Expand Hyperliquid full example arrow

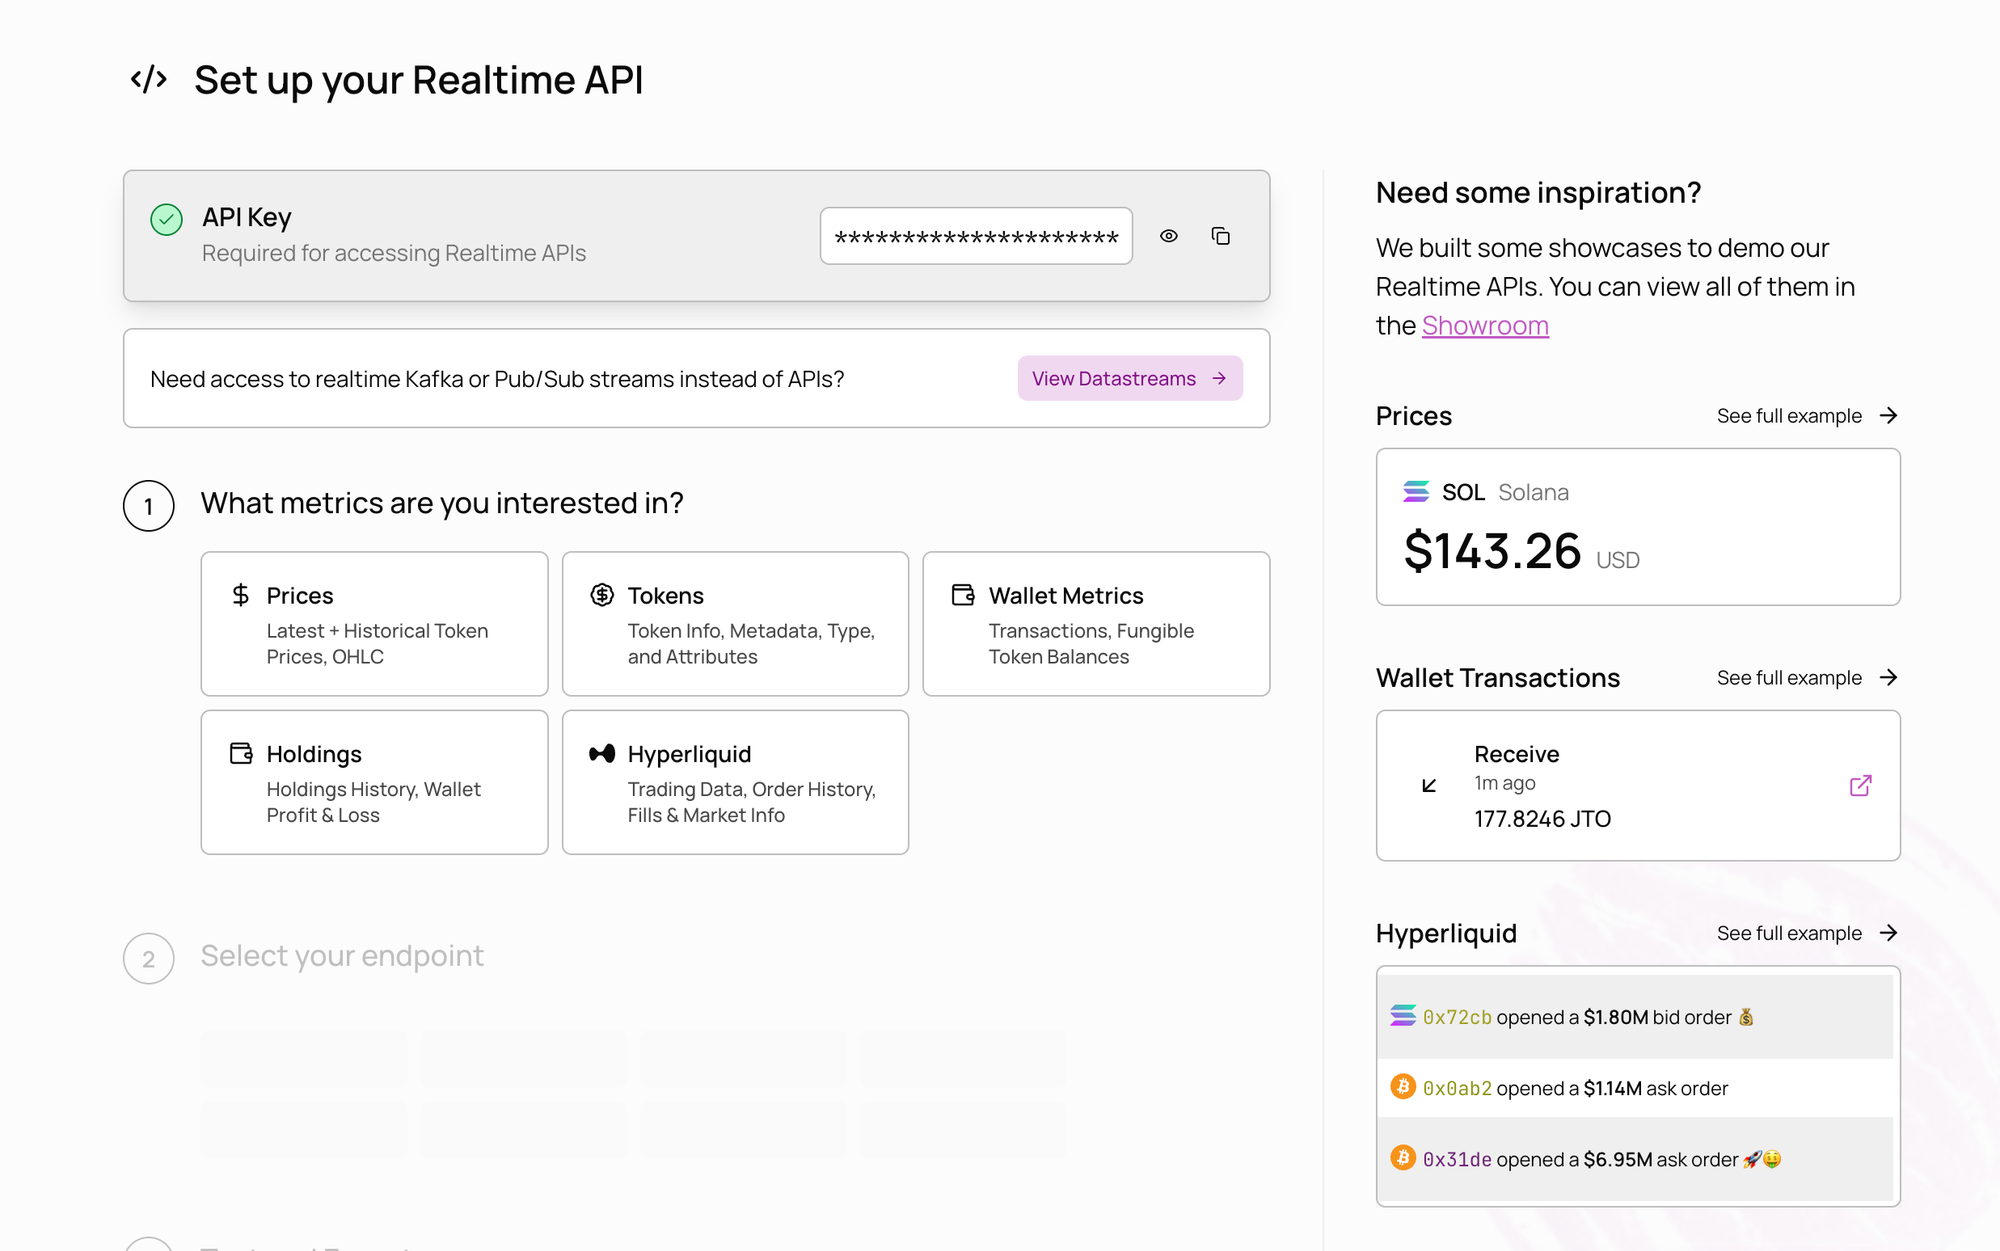point(1887,933)
